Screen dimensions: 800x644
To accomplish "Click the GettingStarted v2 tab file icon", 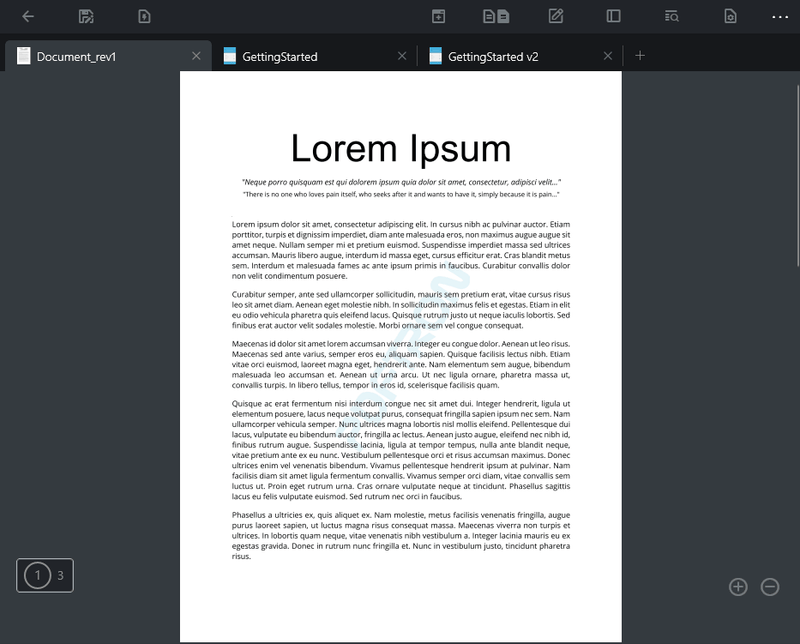I will [x=435, y=56].
